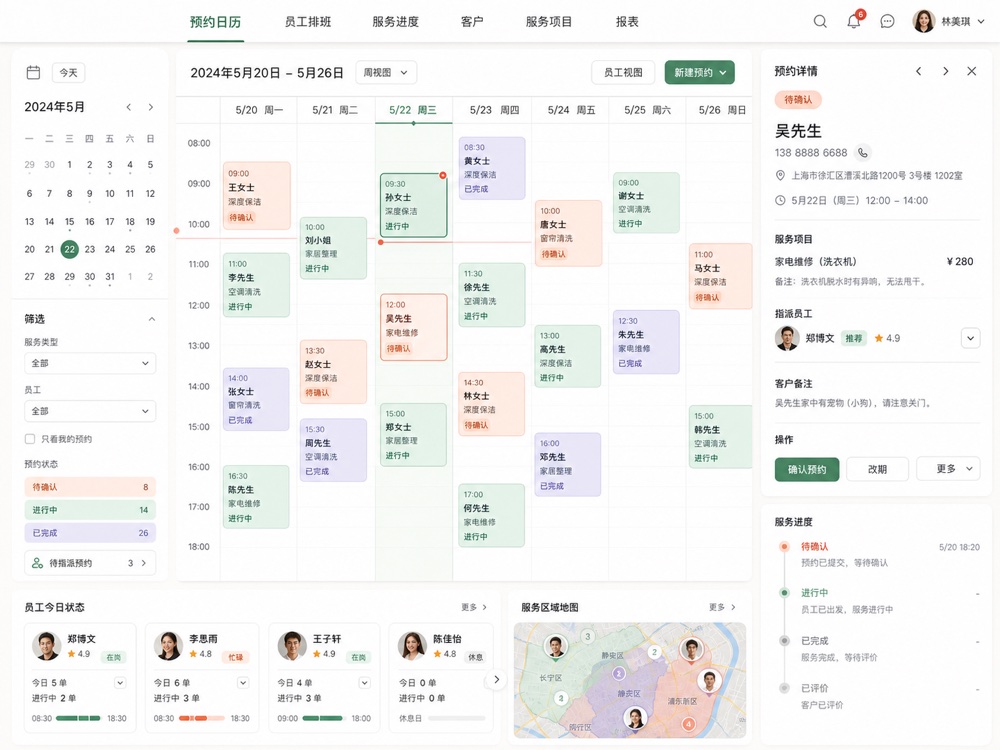Show previous appointment detail arrow
Image resolution: width=1000 pixels, height=750 pixels.
918,71
